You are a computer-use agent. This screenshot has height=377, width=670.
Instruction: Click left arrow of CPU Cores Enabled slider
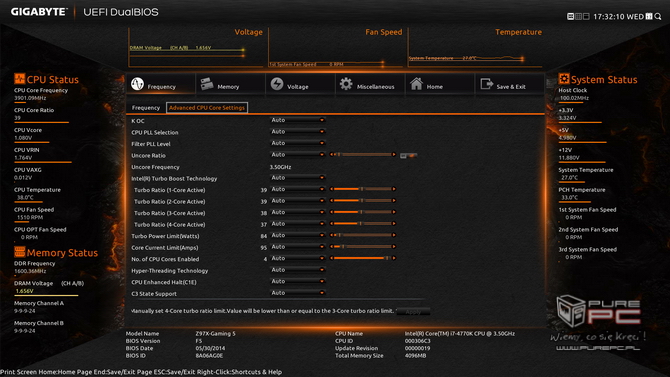click(x=332, y=258)
